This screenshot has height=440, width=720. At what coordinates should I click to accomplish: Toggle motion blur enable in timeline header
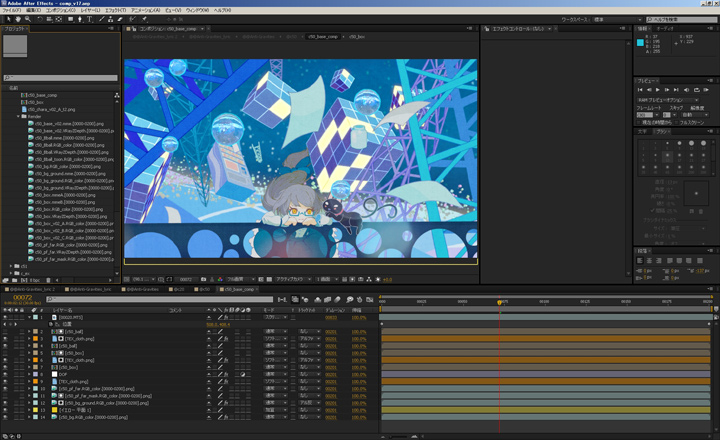(338, 299)
